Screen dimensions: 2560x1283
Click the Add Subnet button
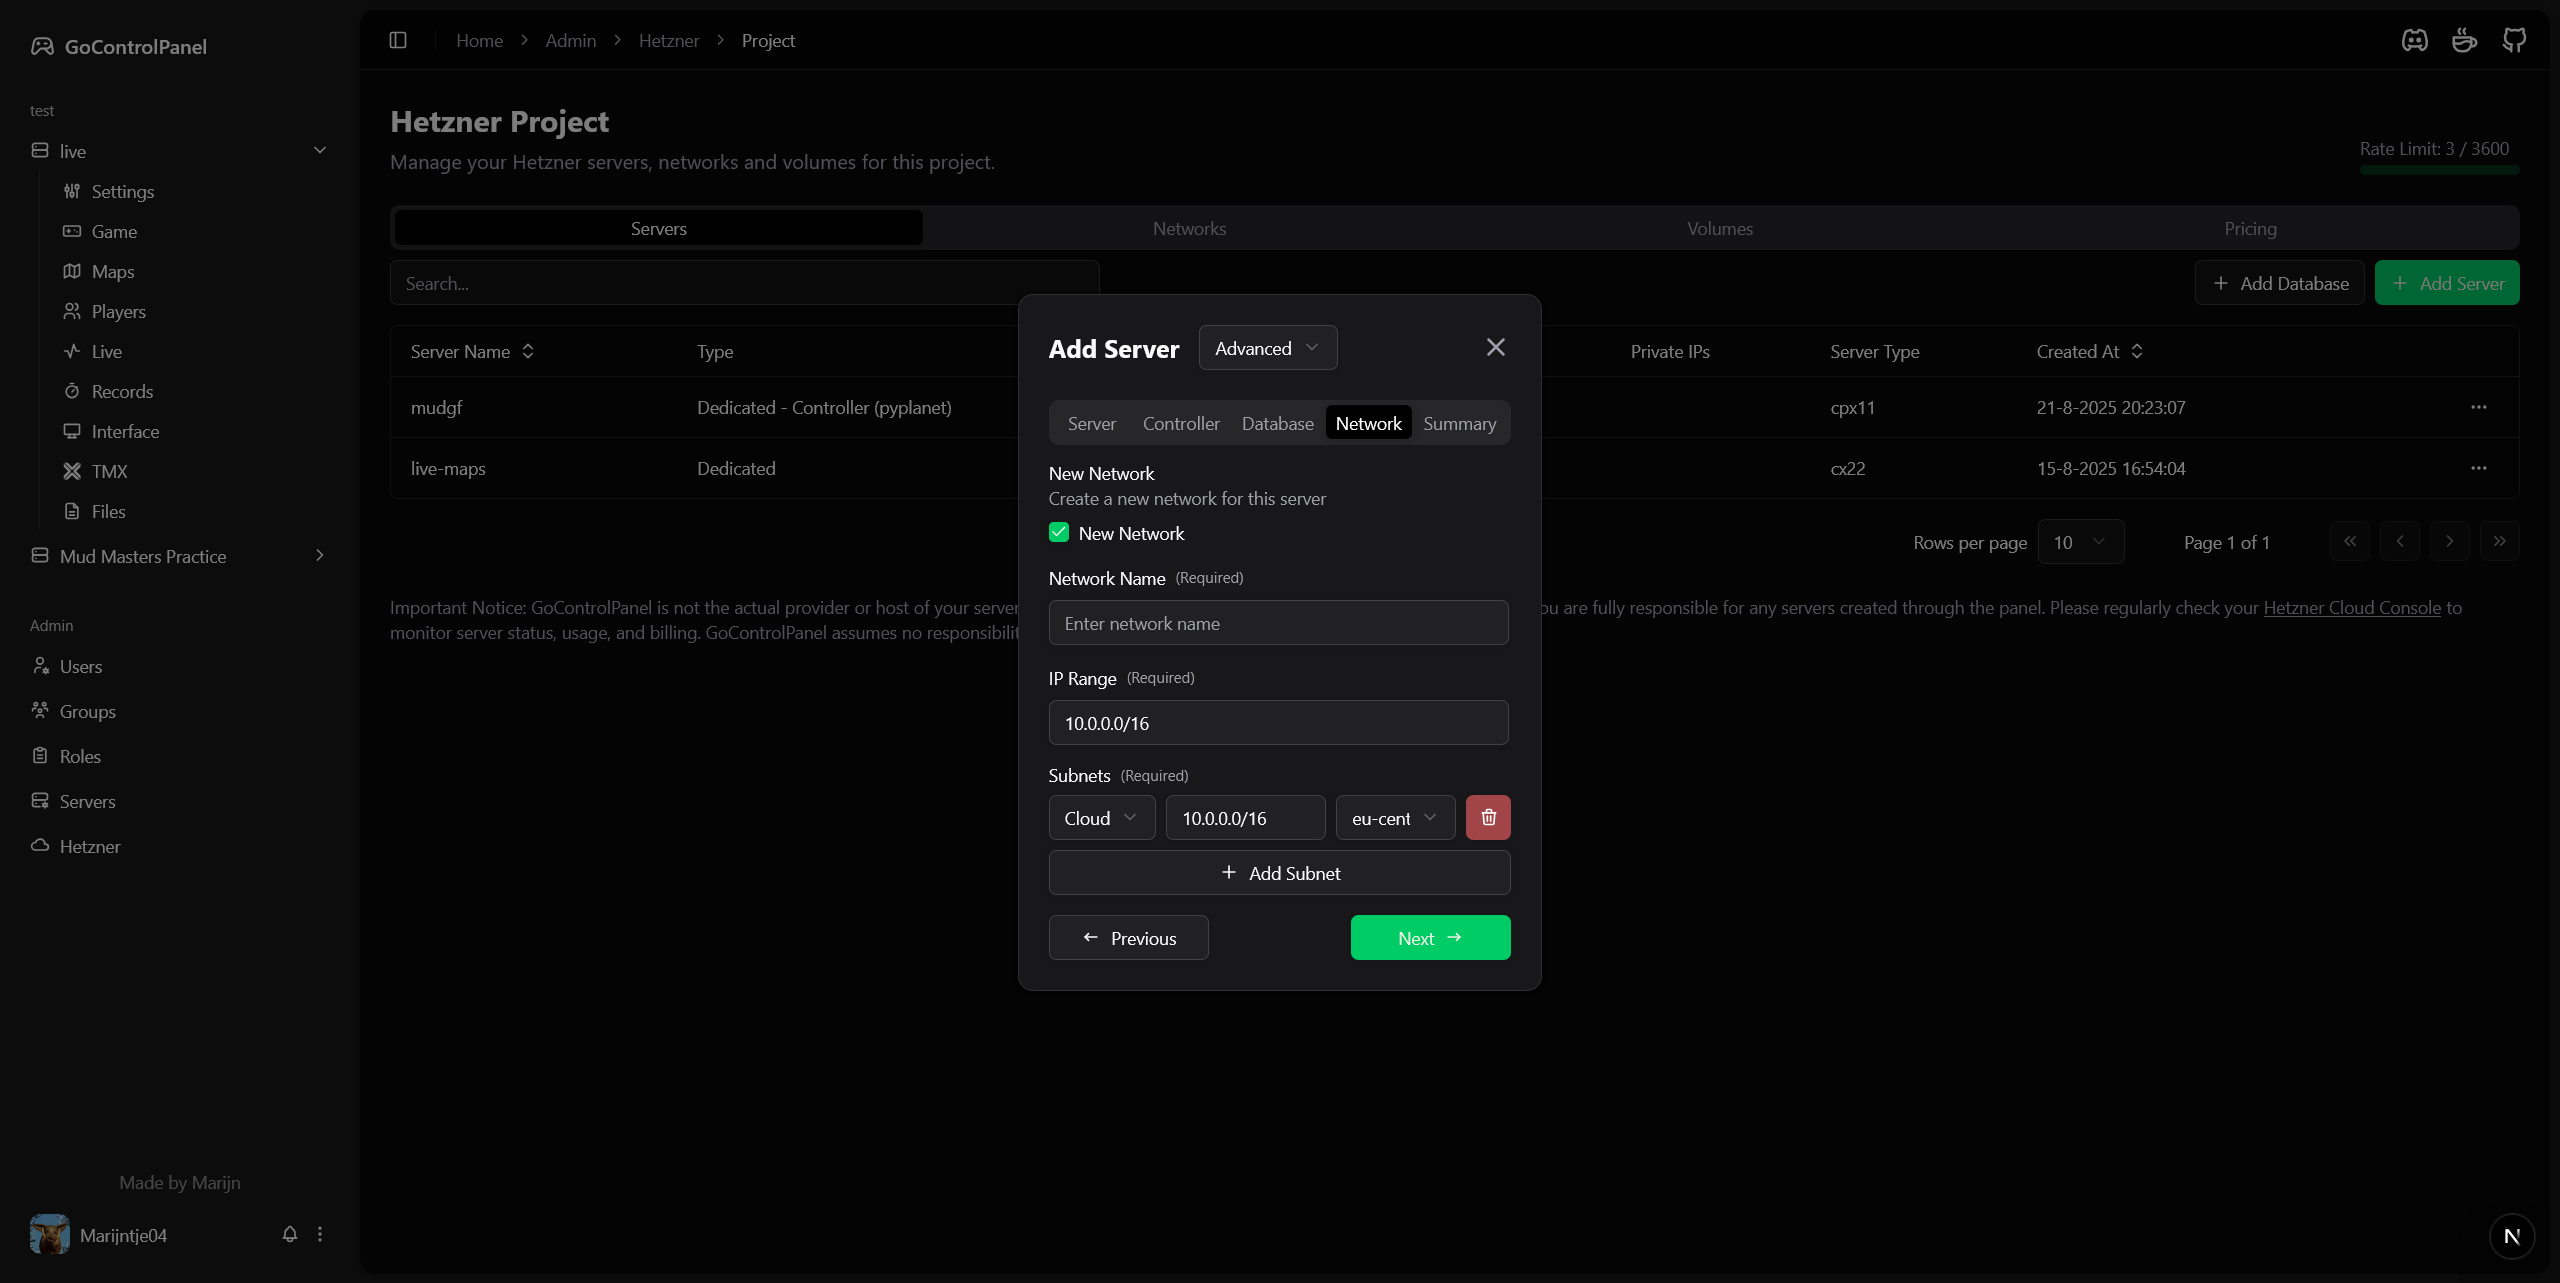[x=1279, y=873]
